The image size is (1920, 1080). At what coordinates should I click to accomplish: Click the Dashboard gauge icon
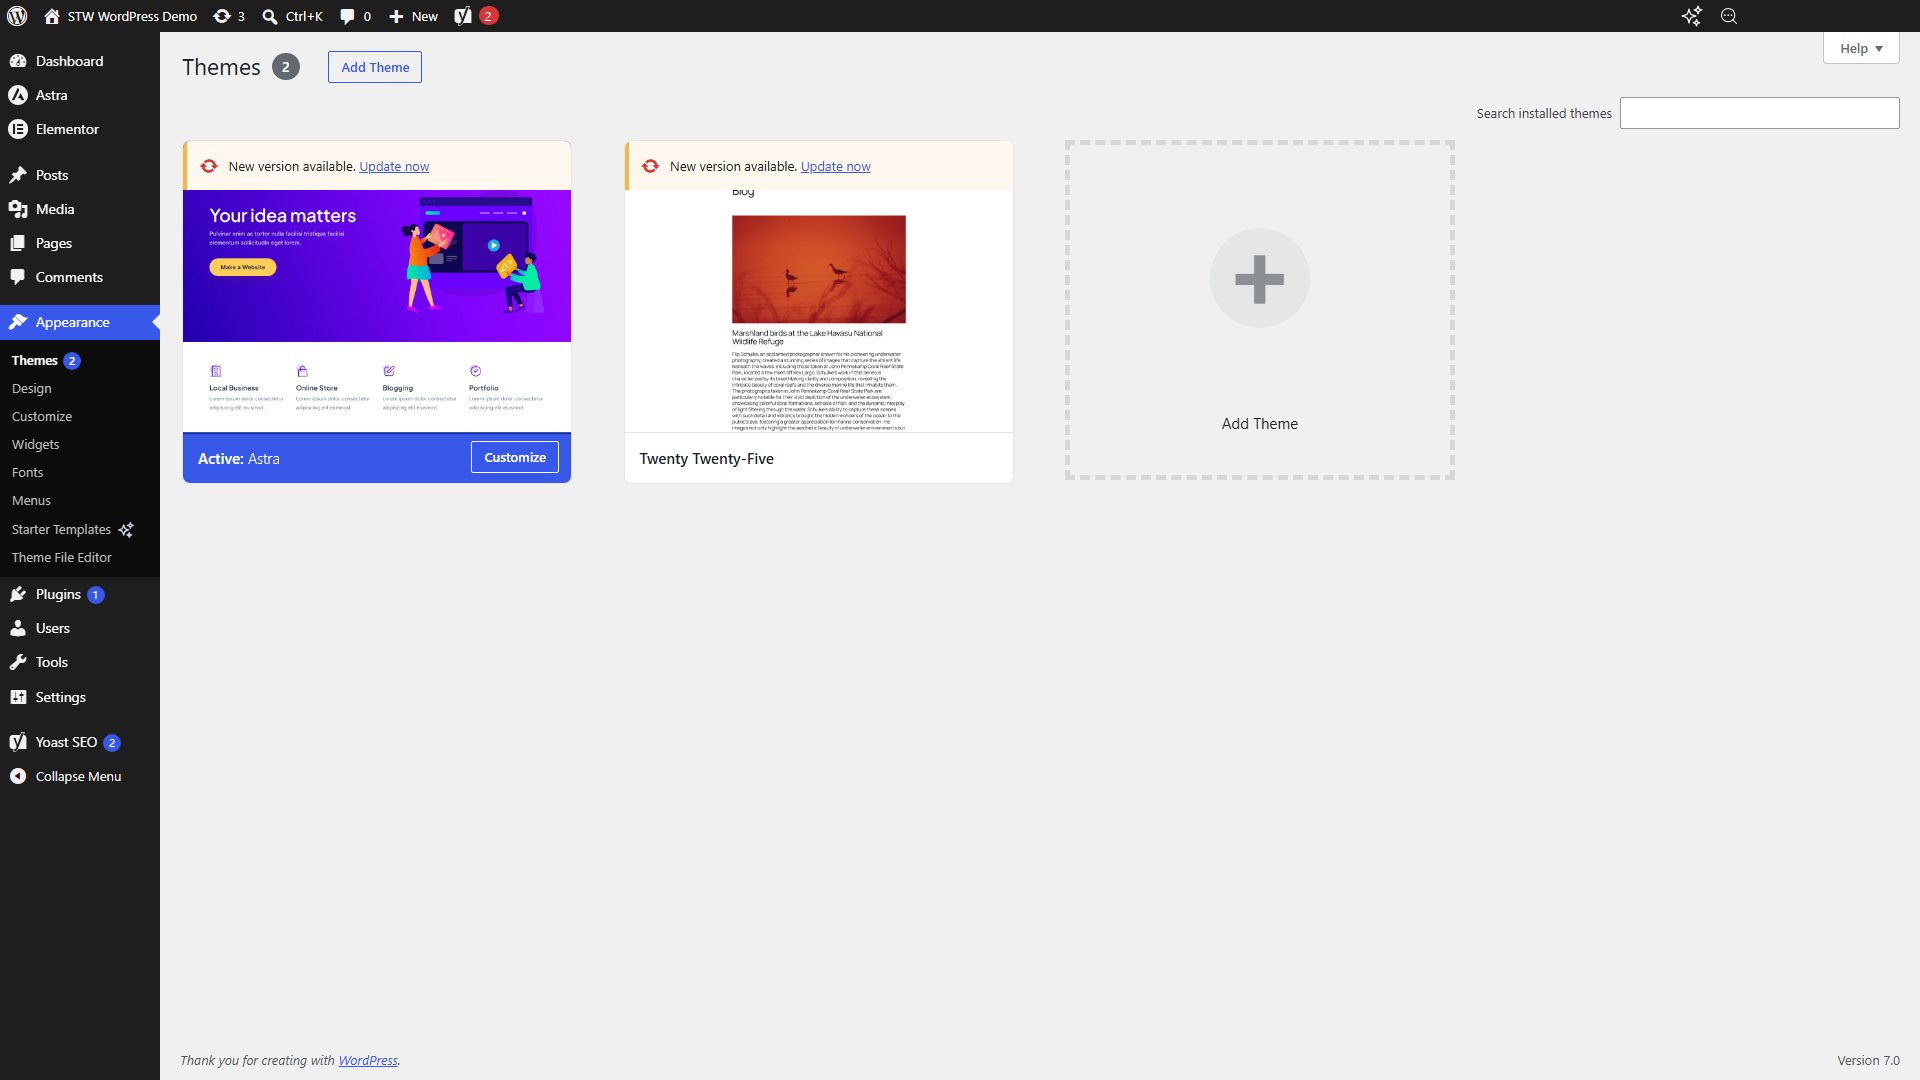click(x=18, y=61)
